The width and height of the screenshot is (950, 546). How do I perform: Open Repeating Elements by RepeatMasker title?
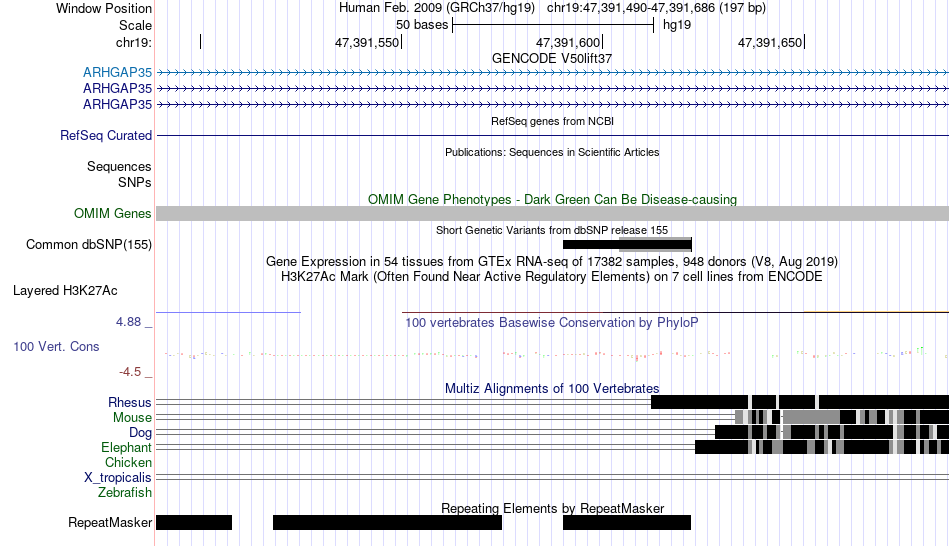(552, 508)
